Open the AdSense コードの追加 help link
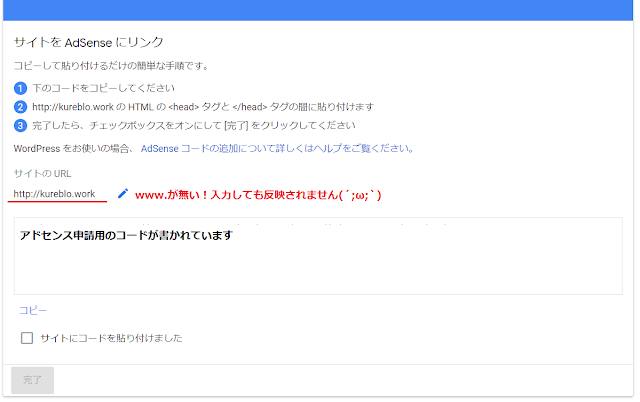The image size is (640, 402). pos(278,149)
